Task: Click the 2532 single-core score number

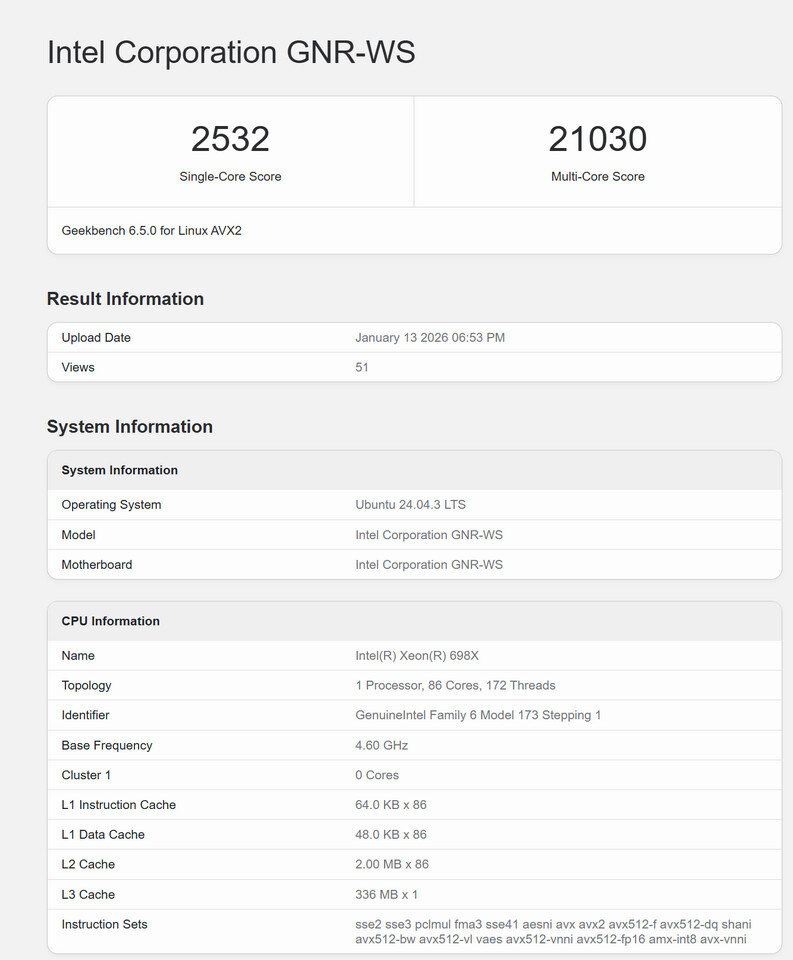Action: click(x=230, y=139)
